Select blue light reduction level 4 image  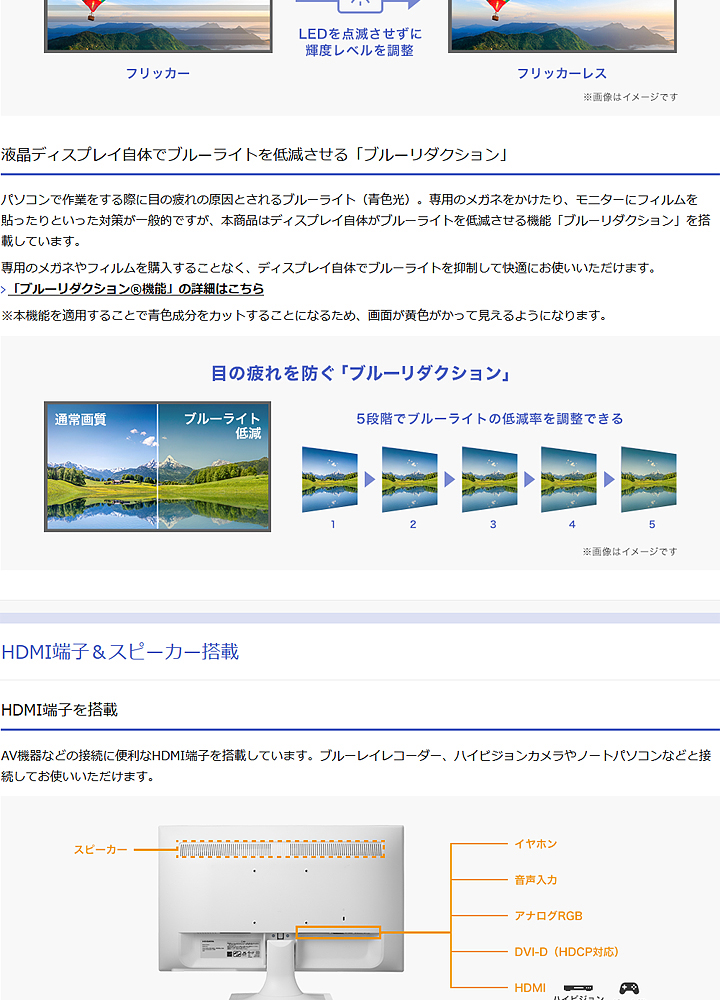pos(569,480)
